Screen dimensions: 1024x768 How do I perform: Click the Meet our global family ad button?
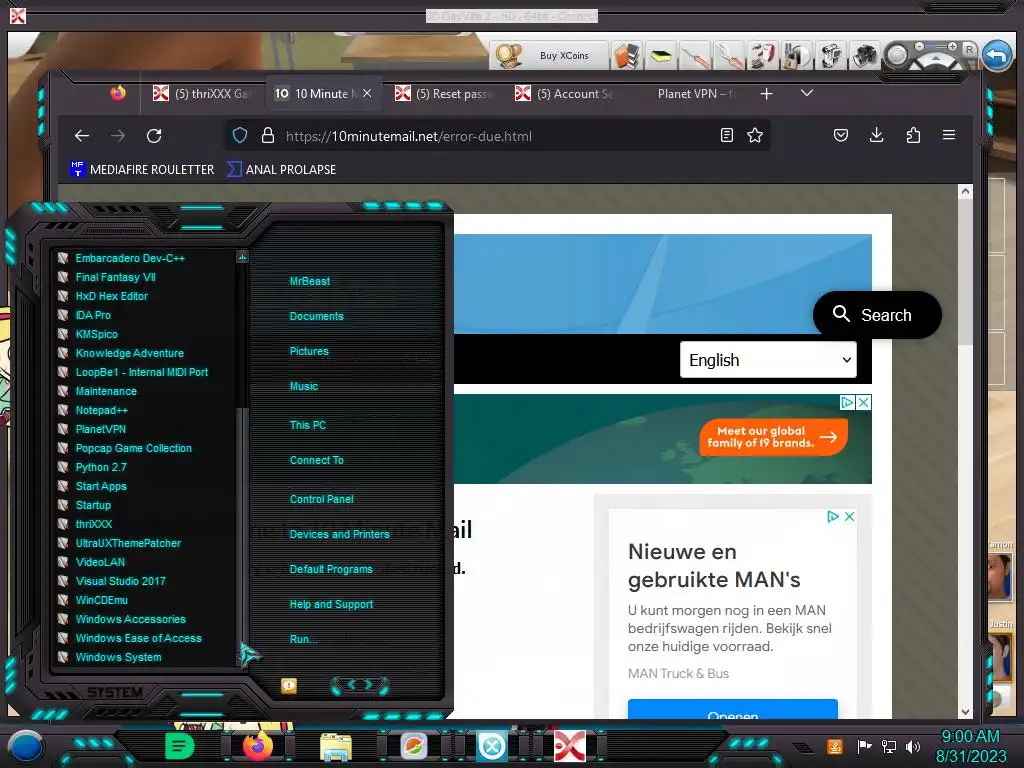click(x=773, y=437)
